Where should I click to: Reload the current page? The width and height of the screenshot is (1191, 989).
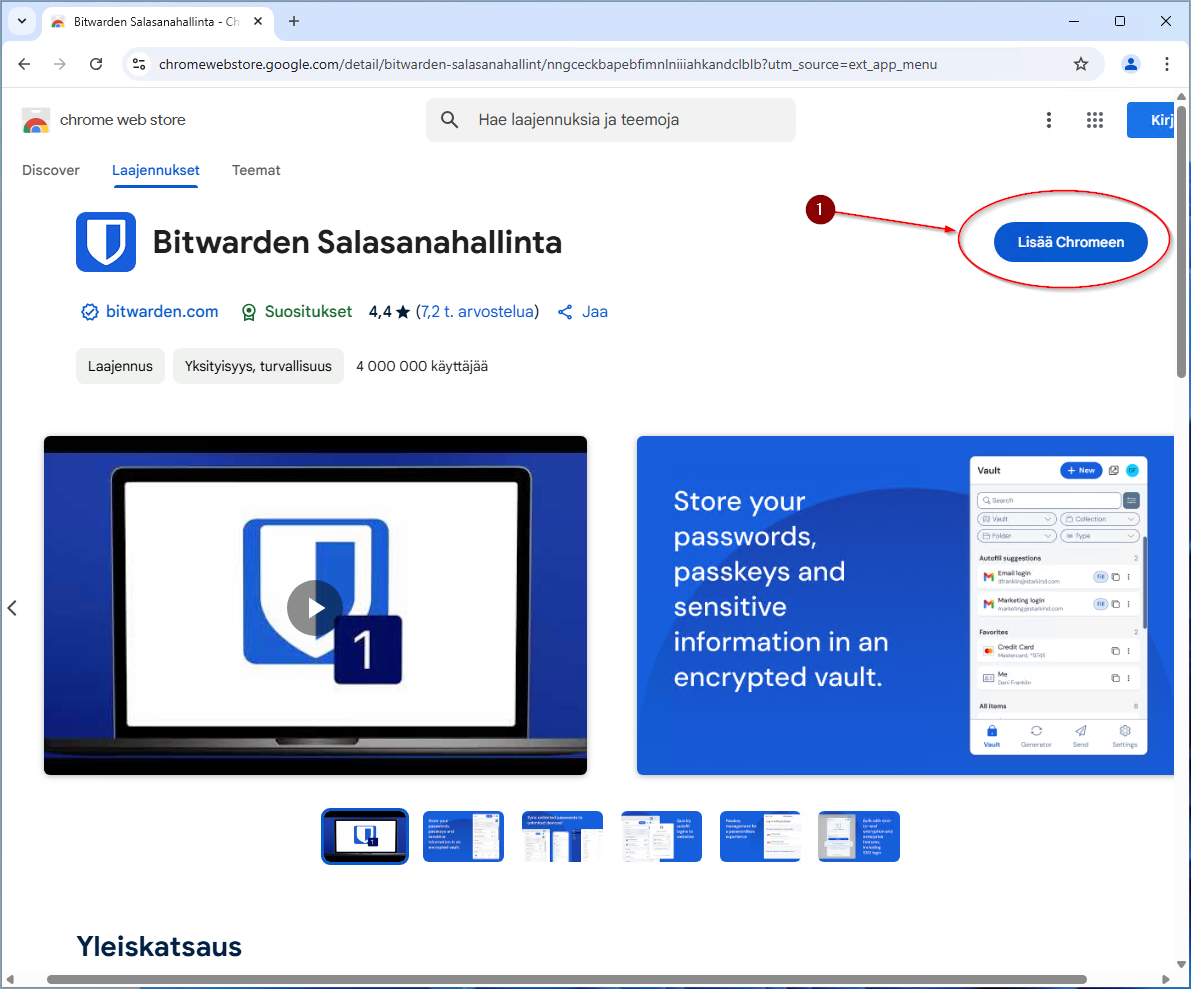coord(96,64)
